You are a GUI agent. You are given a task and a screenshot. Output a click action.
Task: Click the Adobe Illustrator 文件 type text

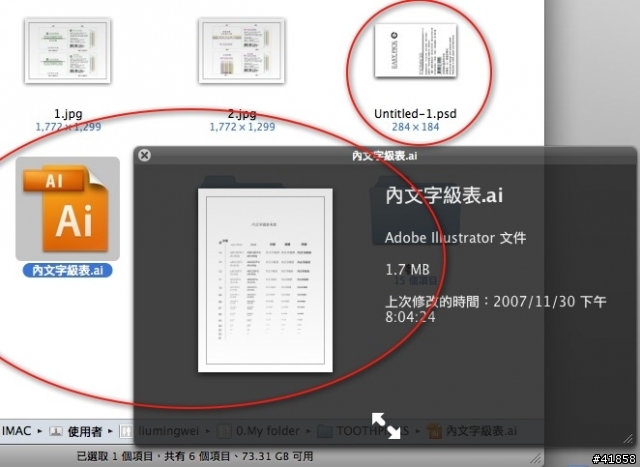click(x=456, y=238)
